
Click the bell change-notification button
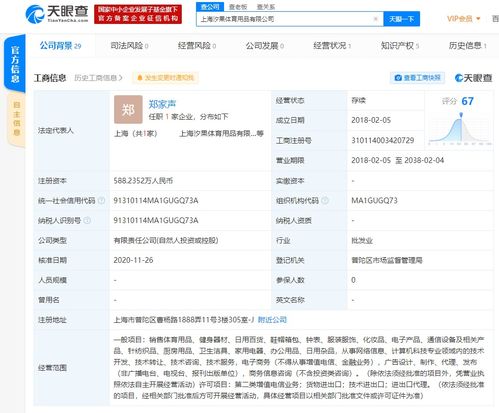[x=165, y=78]
